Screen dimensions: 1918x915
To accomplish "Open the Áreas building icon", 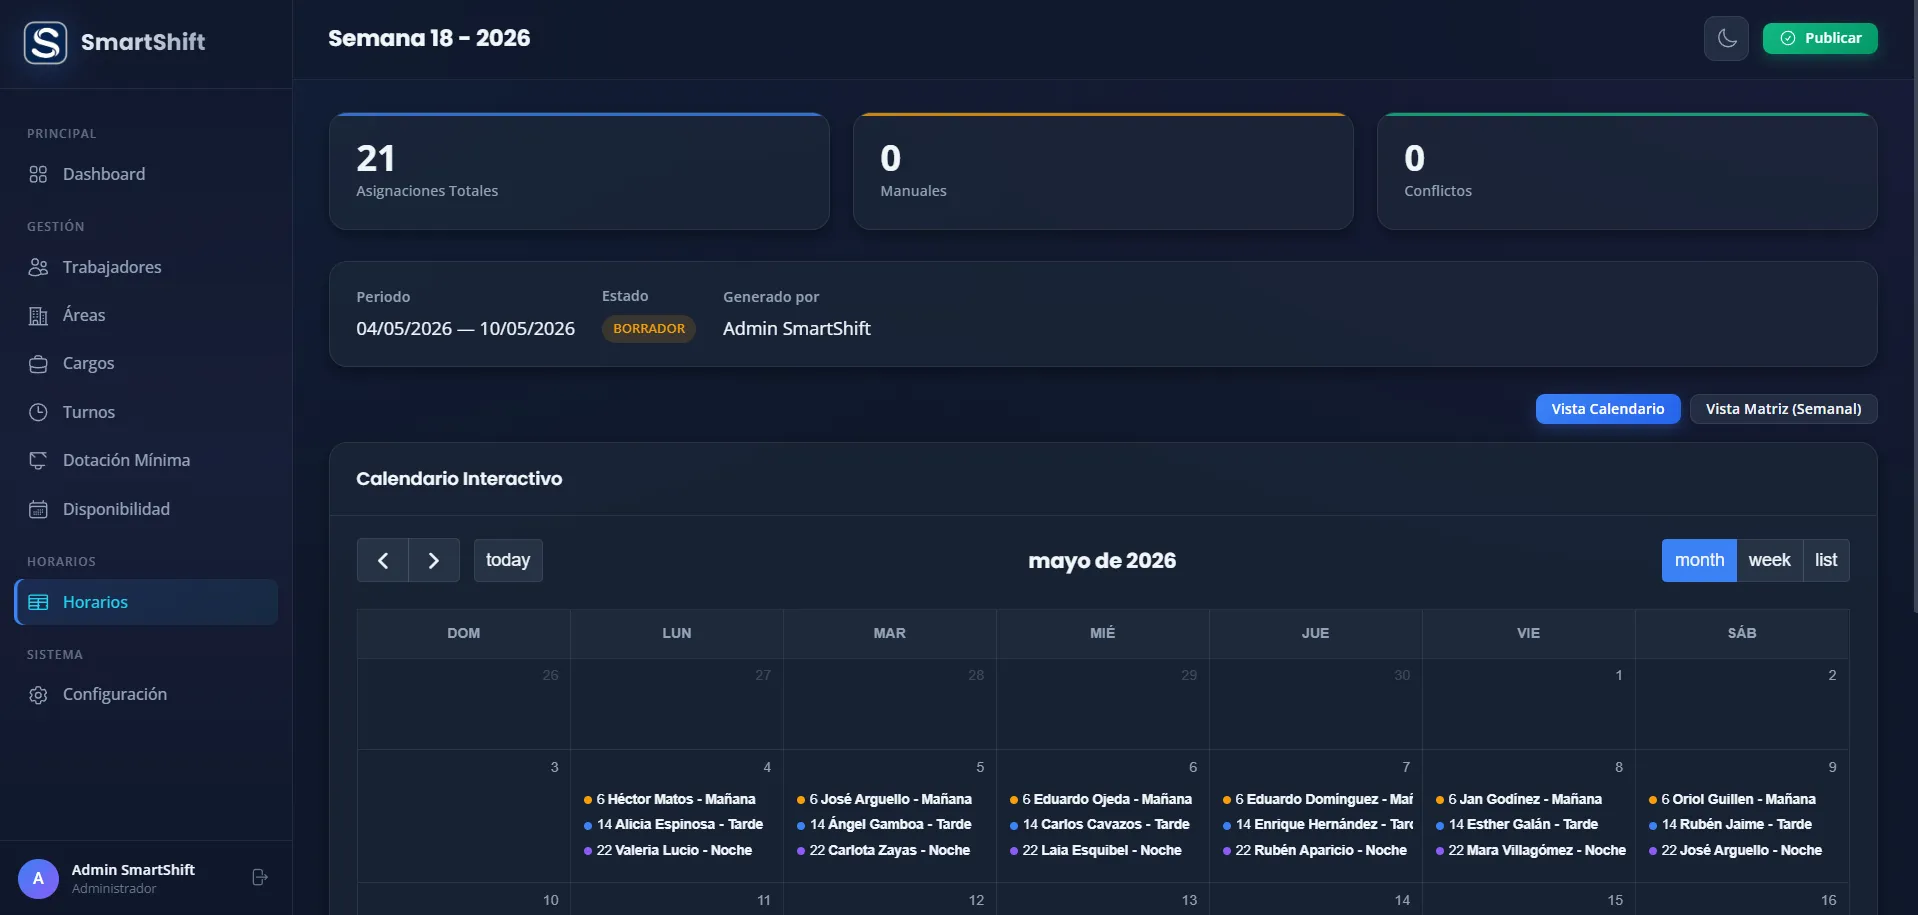I will pyautogui.click(x=38, y=316).
